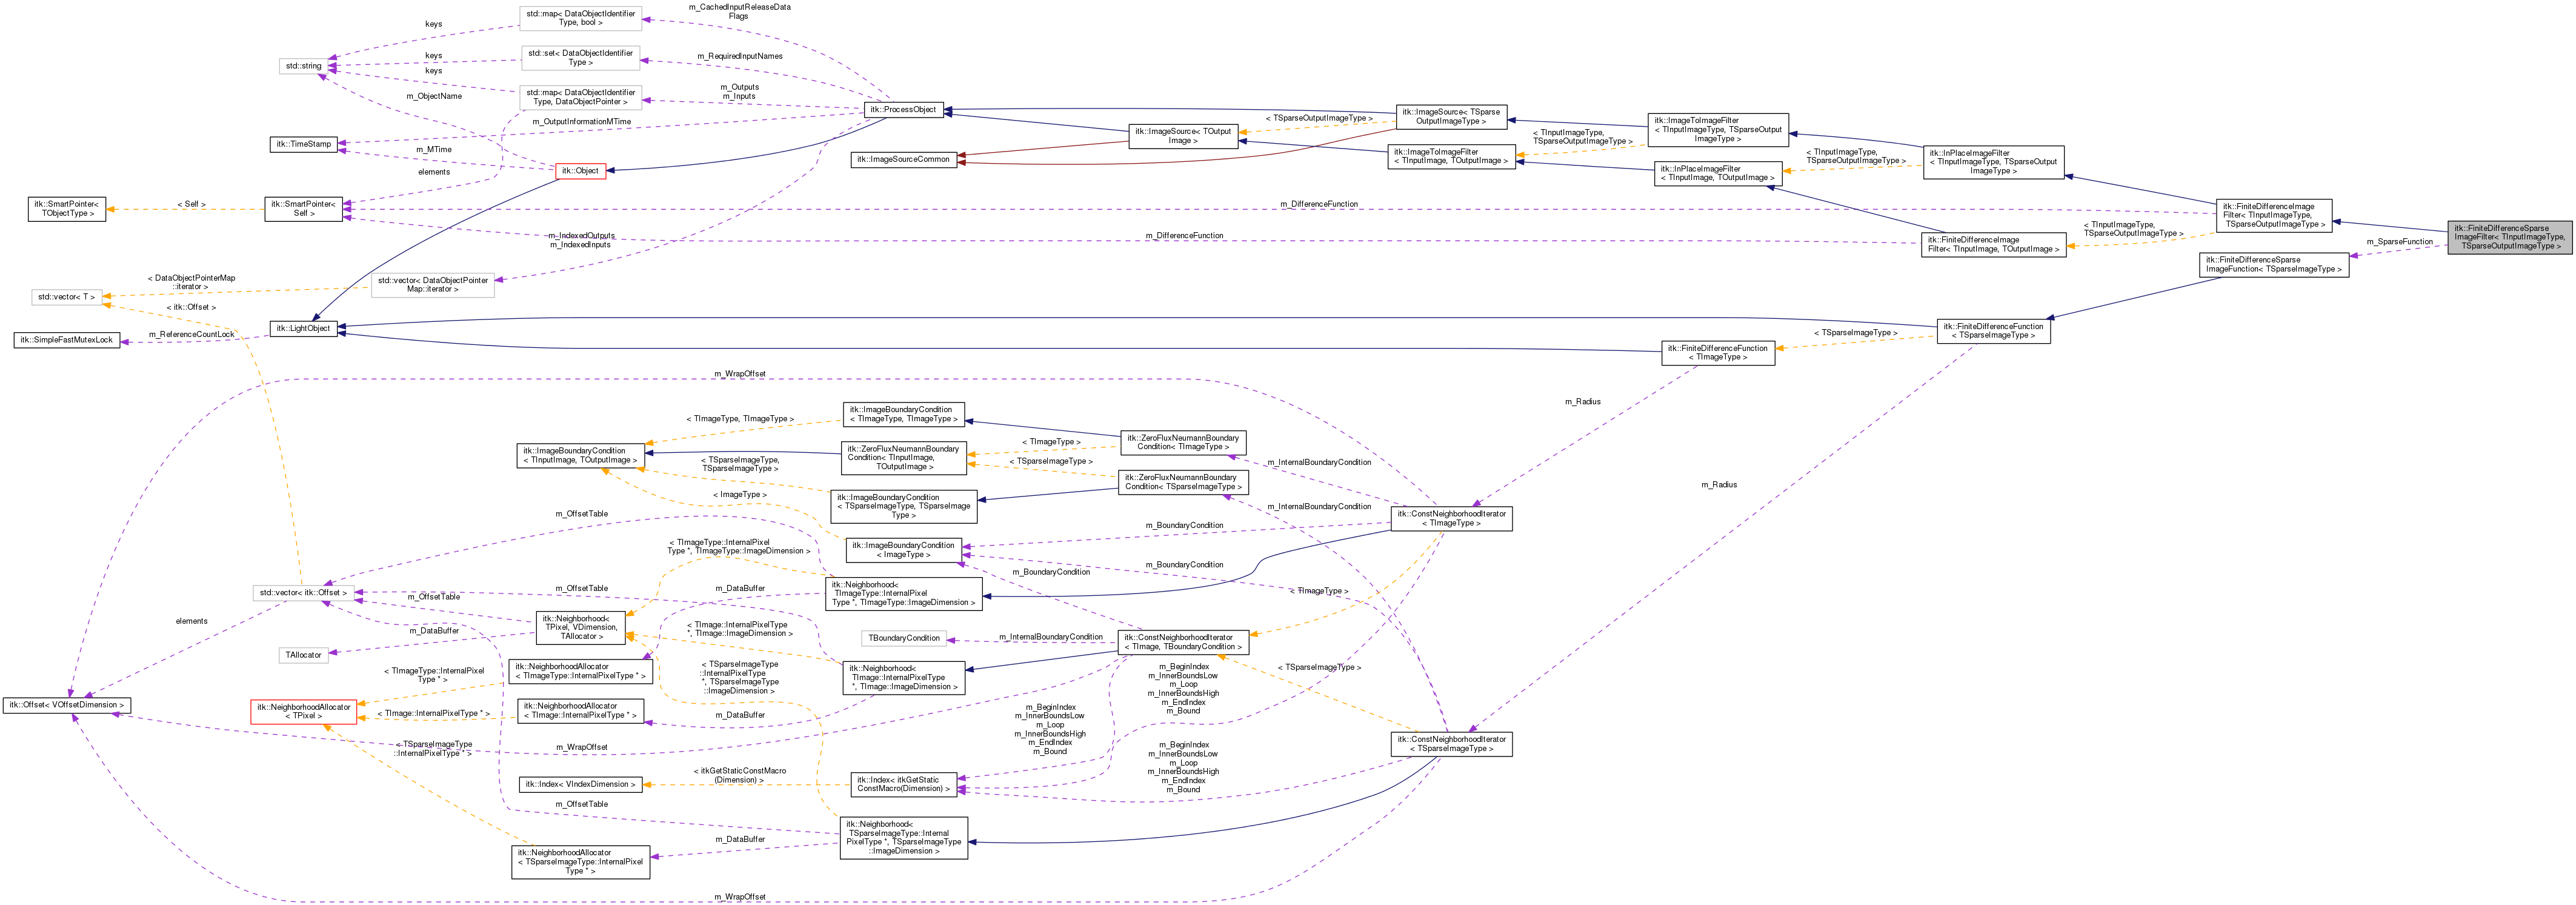Open itk::NeighborhoodAllocator< TSparseImageType::InternalPixelType * > node
The width and height of the screenshot is (2576, 905).
pyautogui.click(x=580, y=862)
